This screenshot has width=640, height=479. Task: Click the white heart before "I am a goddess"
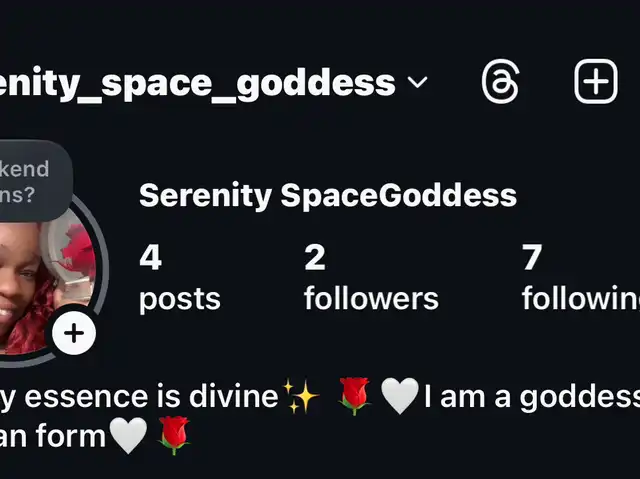click(400, 396)
